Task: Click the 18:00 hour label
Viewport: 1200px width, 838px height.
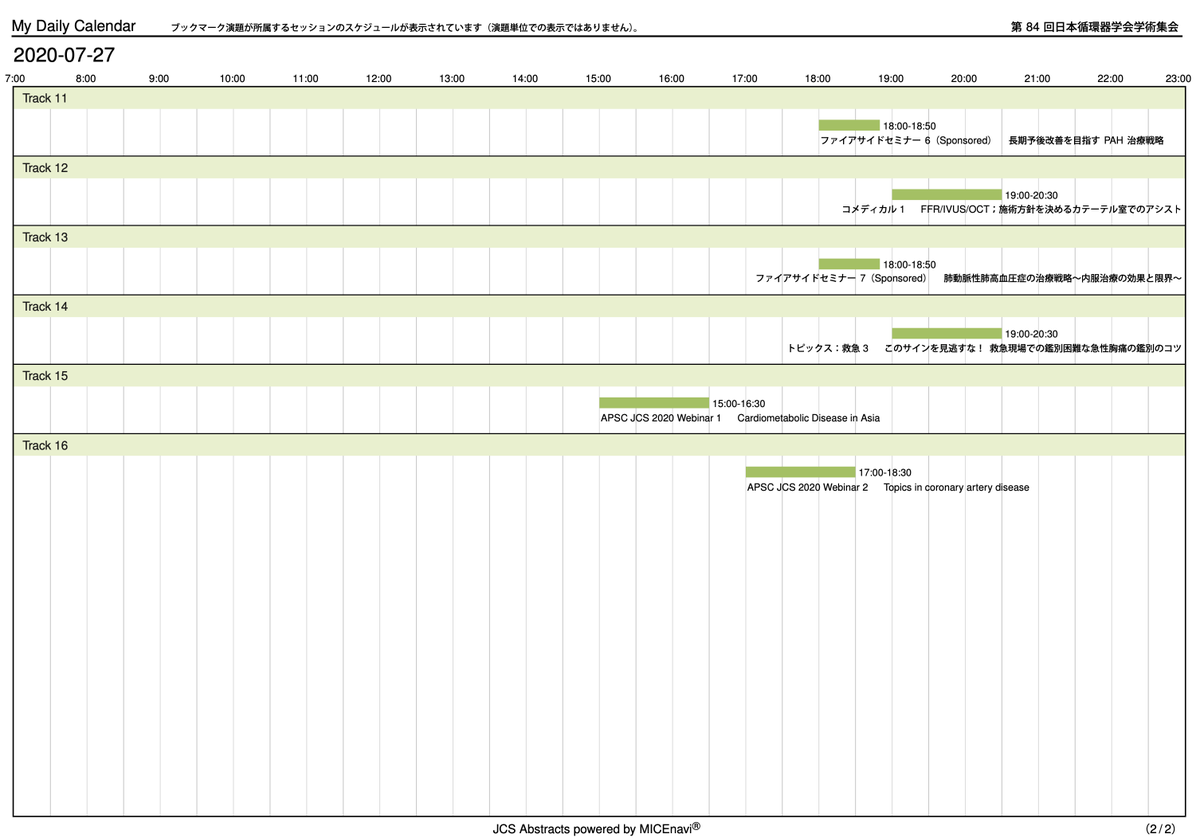Action: coord(818,78)
